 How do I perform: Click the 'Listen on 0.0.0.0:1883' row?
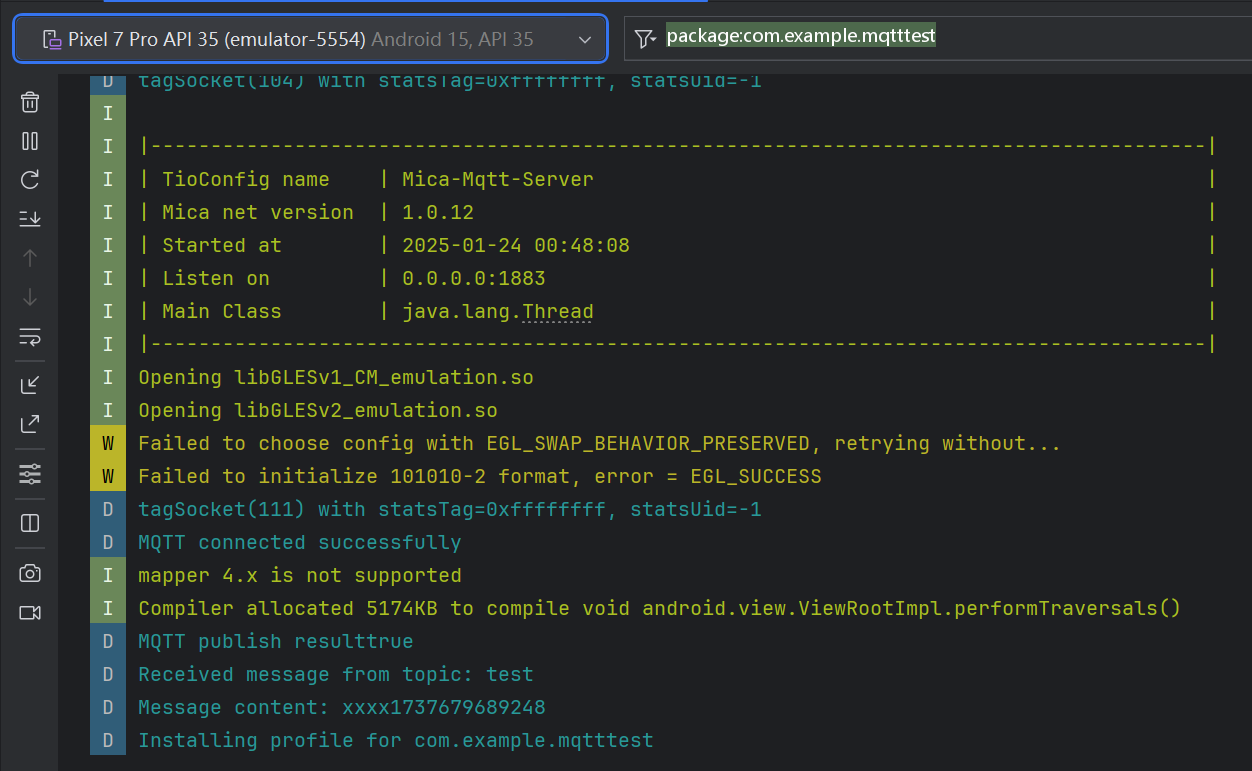(676, 279)
